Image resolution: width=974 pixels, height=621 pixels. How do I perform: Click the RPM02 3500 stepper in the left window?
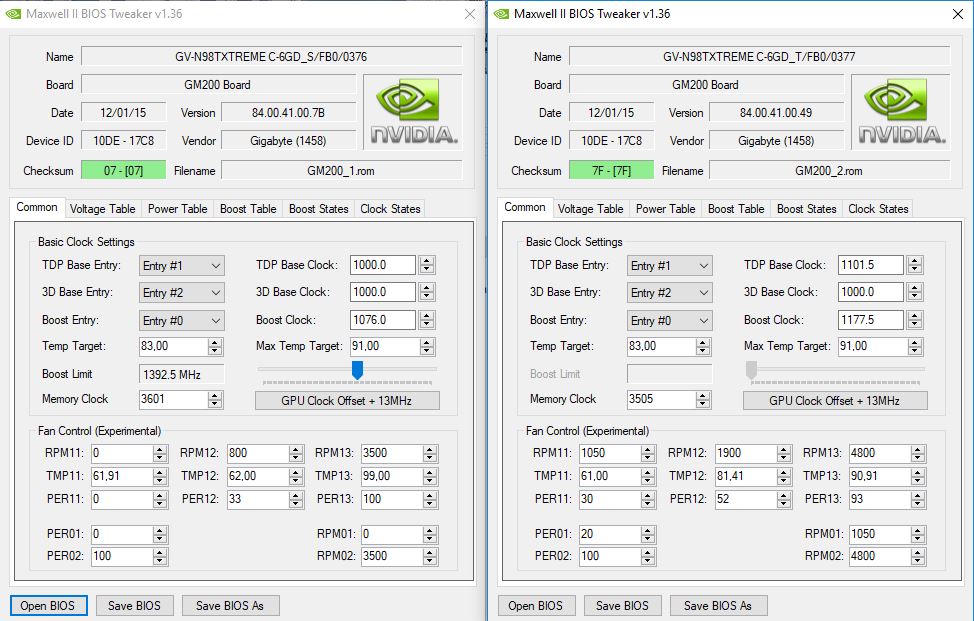click(430, 556)
